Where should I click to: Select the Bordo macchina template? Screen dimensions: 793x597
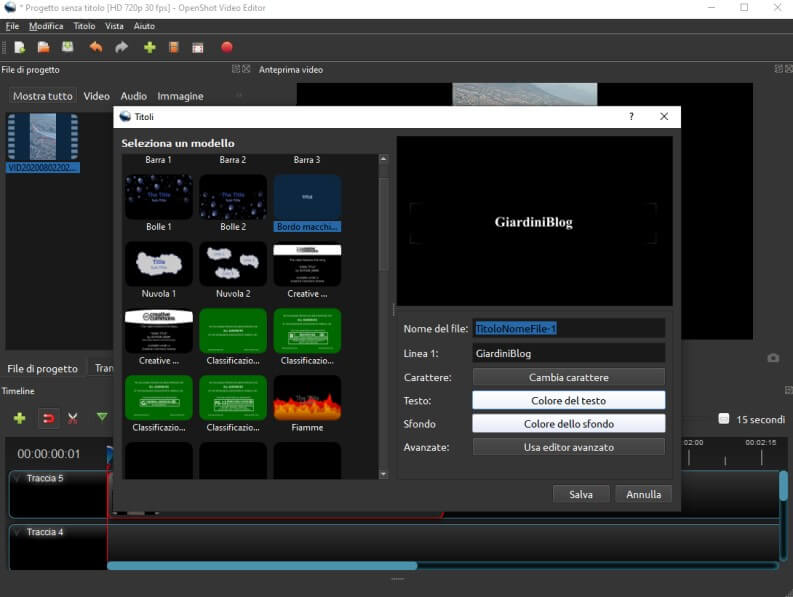pyautogui.click(x=307, y=203)
